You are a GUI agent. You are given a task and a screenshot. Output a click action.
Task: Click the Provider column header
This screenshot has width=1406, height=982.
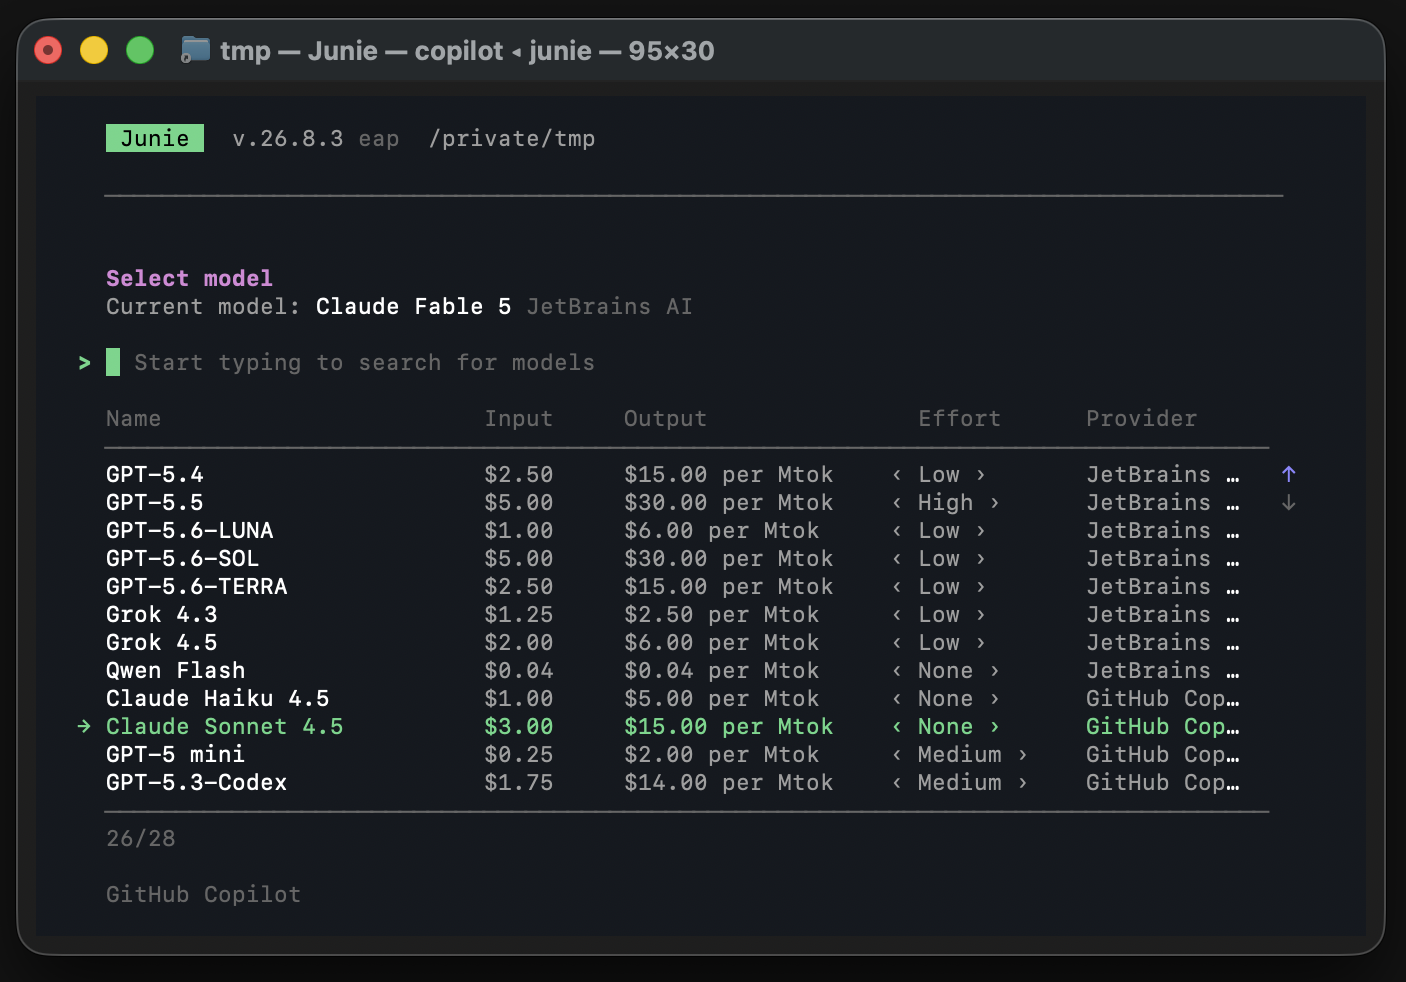[x=1142, y=419]
